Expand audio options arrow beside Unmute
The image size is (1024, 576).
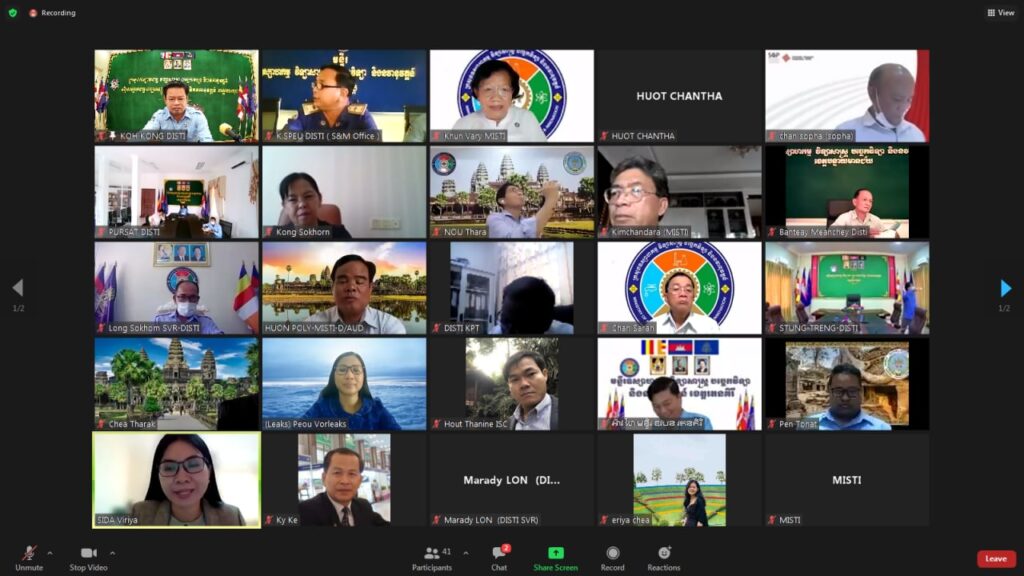[x=50, y=553]
